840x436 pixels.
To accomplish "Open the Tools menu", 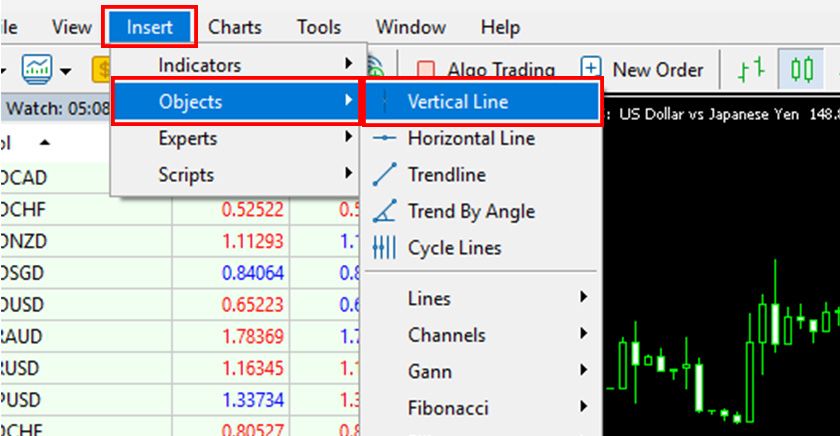I will [x=321, y=27].
